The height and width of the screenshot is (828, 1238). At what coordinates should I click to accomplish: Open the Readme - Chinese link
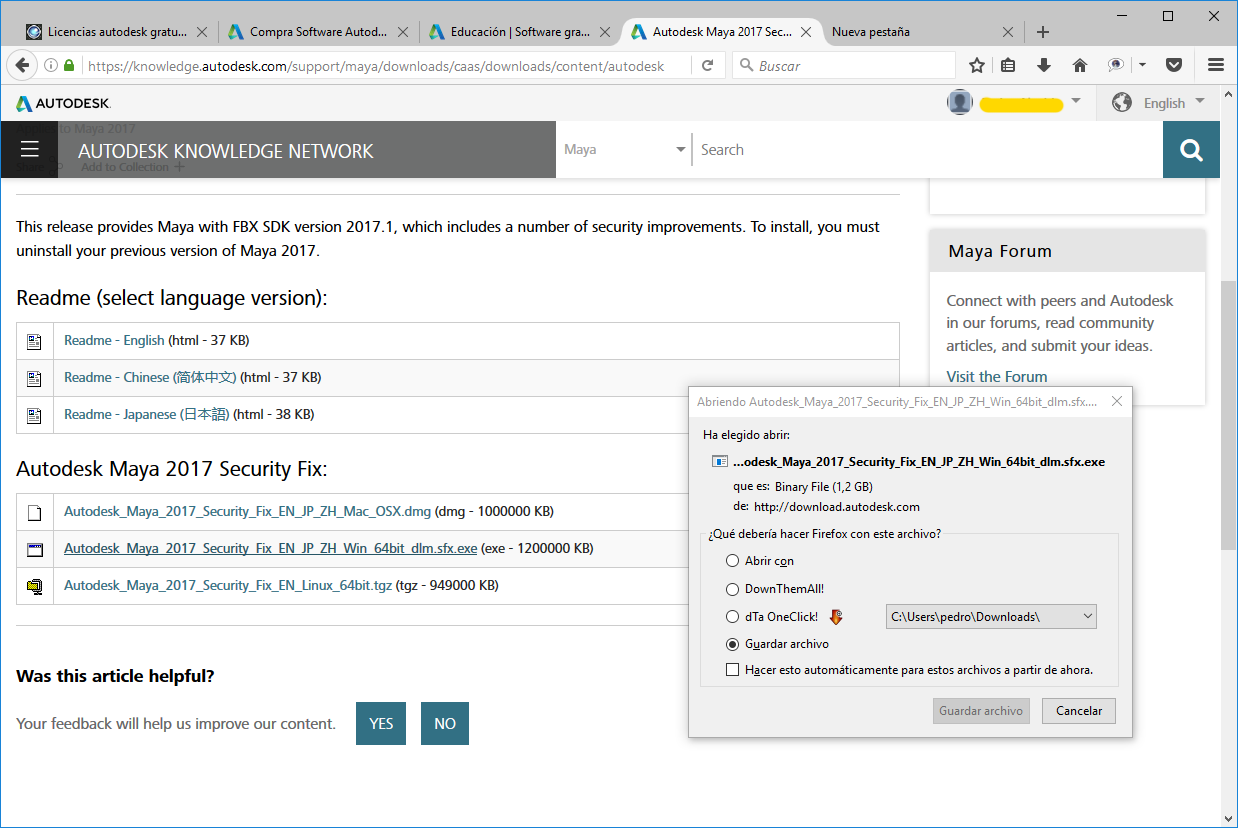[150, 378]
